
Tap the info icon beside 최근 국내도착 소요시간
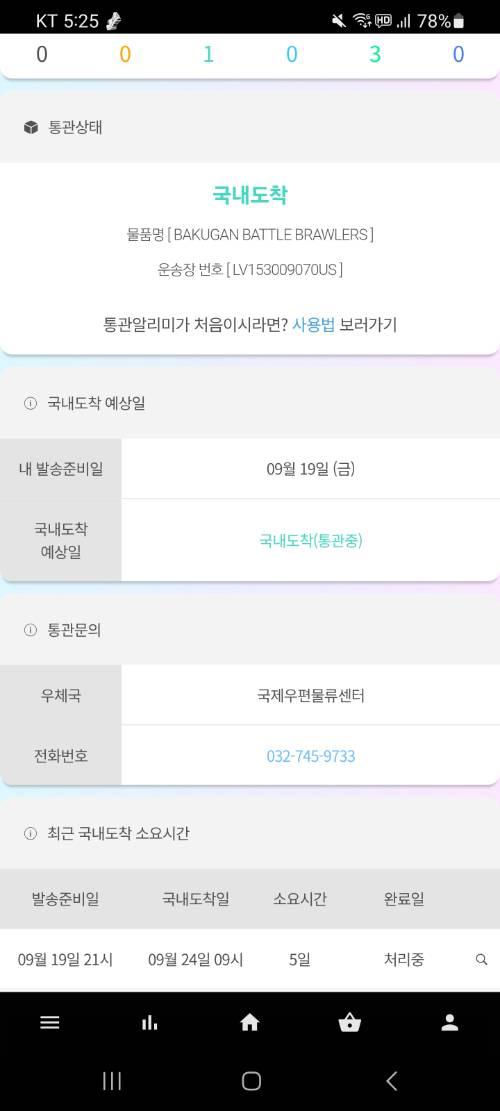point(30,834)
